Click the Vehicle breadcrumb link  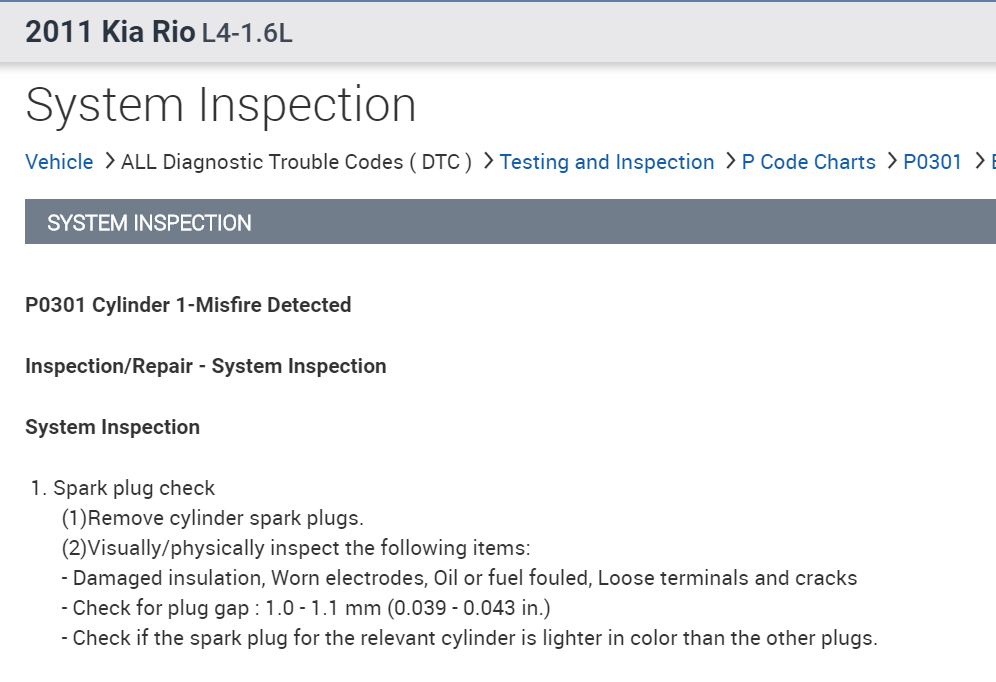pos(59,162)
